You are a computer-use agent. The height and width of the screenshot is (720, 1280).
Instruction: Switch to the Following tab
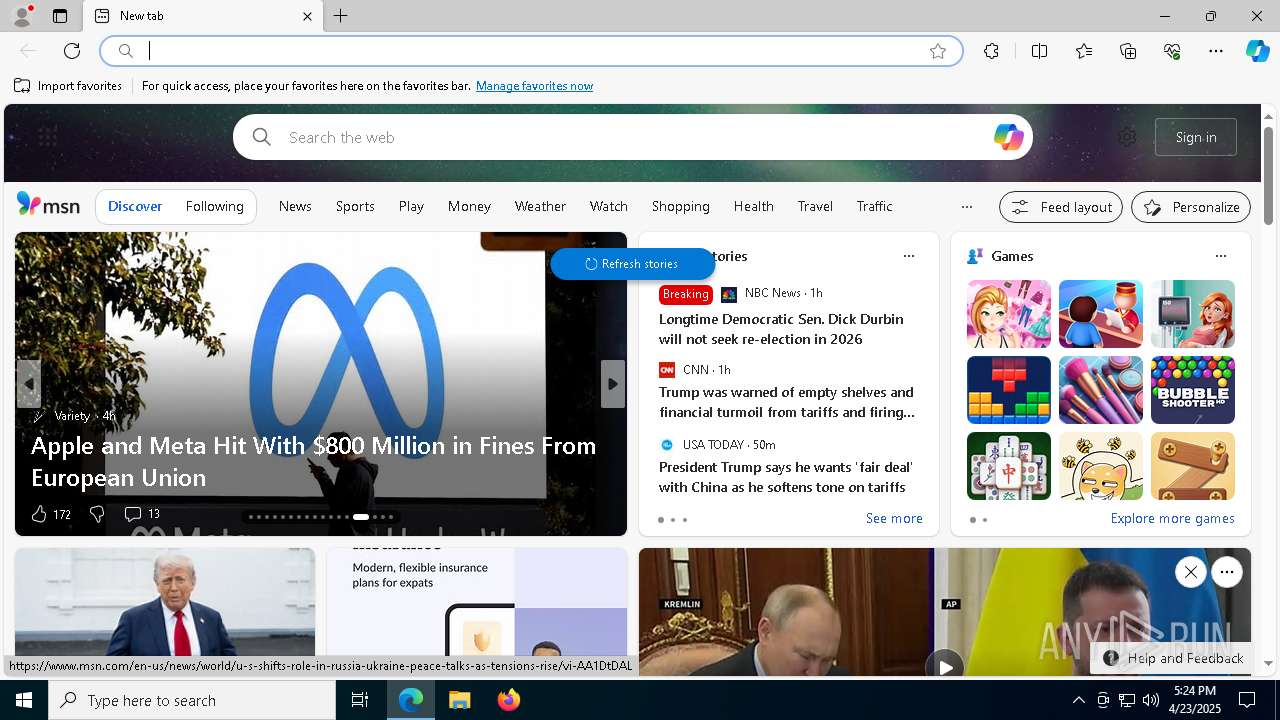[214, 206]
